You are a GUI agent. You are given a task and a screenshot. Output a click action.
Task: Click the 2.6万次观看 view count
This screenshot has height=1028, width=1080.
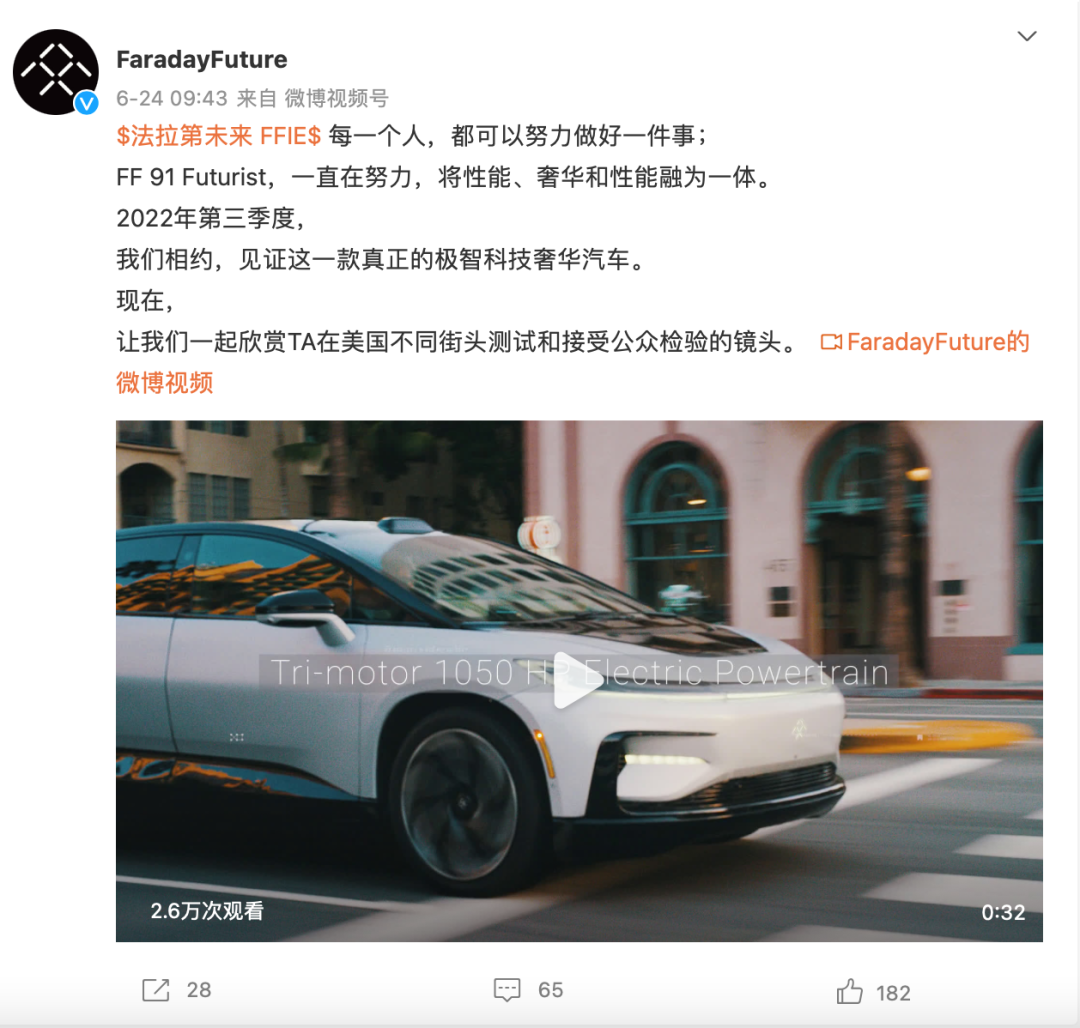coord(207,911)
